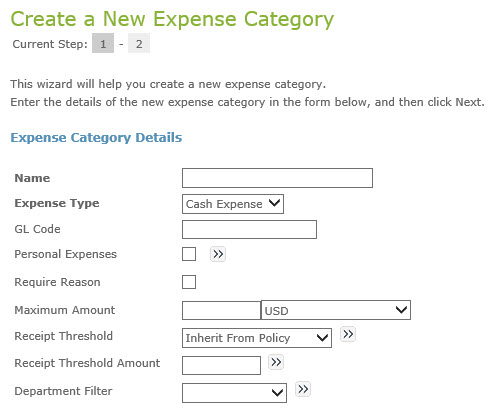
Task: Select the Receipt Threshold Amount input field
Action: [221, 365]
